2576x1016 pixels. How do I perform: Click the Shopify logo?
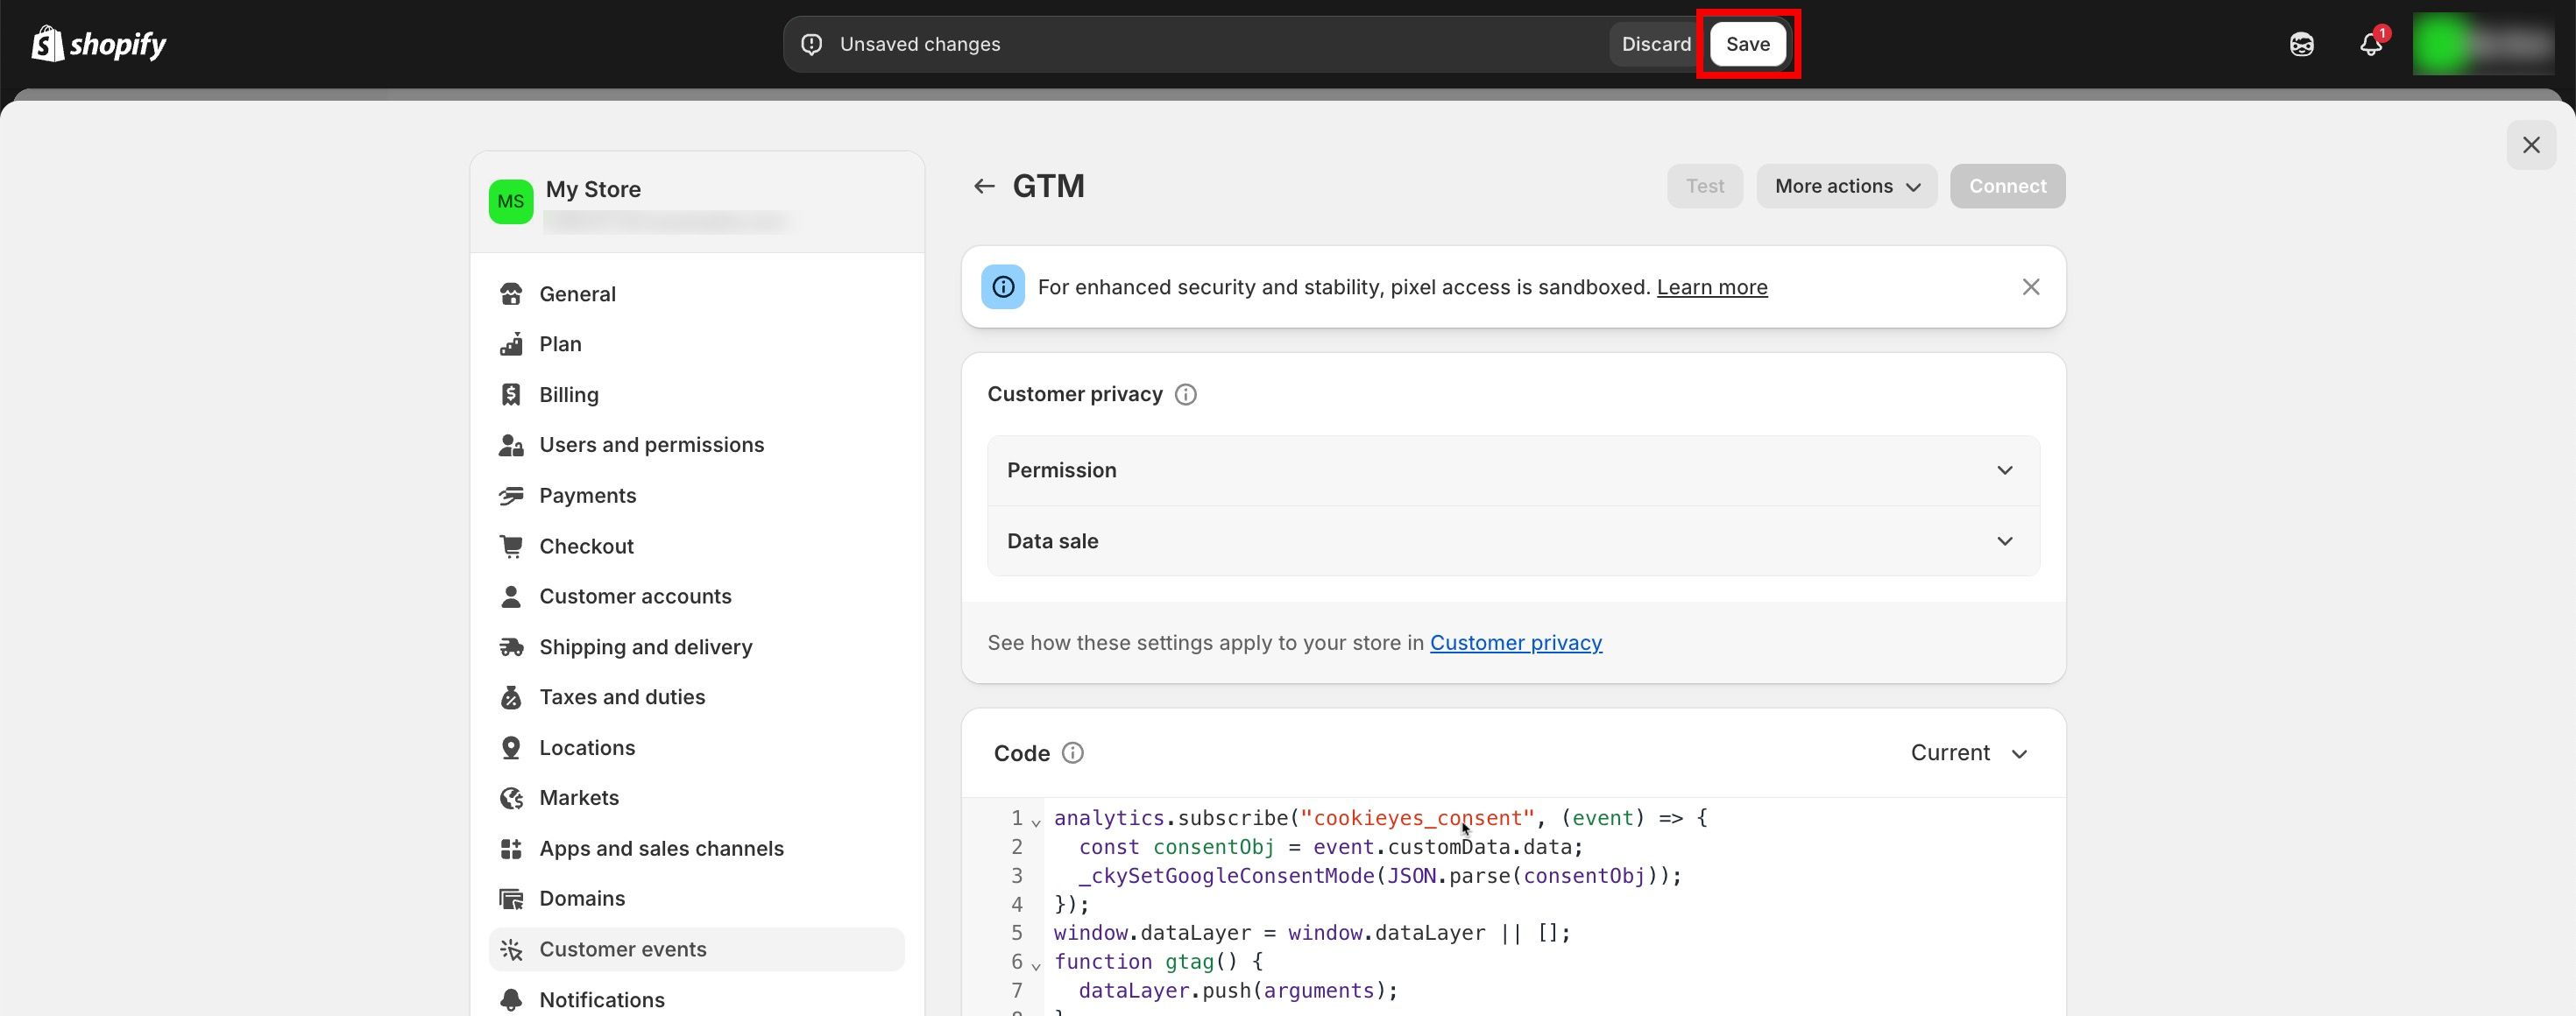99,44
